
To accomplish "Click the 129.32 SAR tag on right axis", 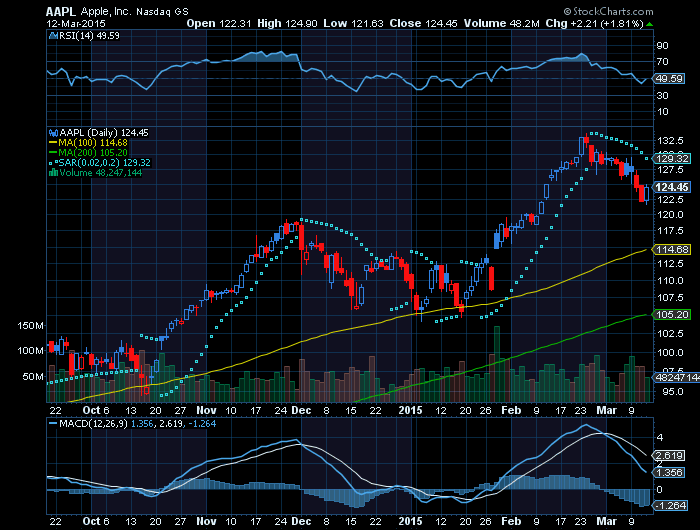I will pyautogui.click(x=672, y=159).
